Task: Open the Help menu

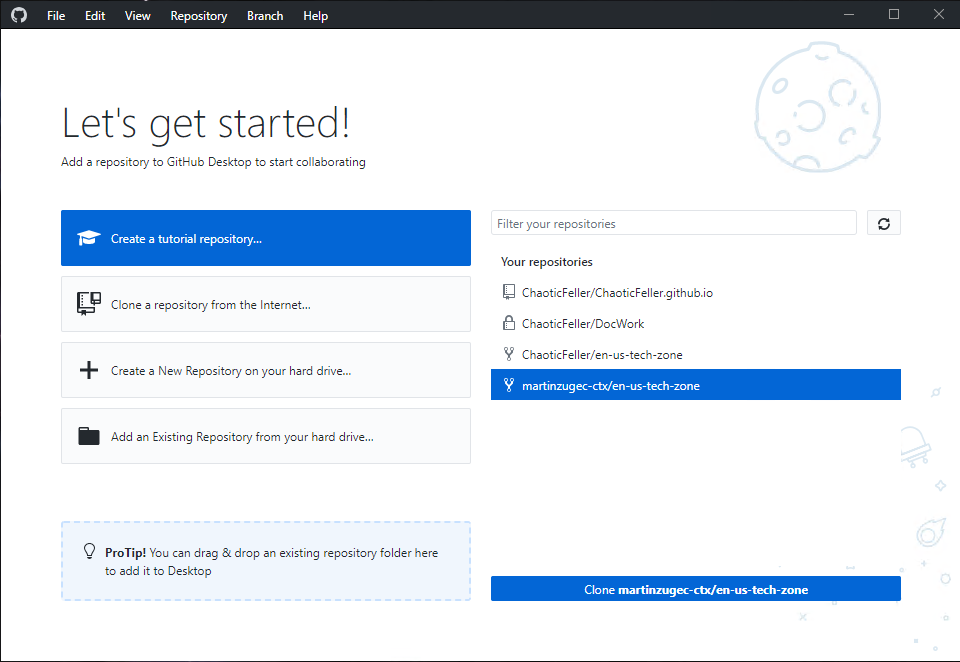Action: pyautogui.click(x=315, y=15)
